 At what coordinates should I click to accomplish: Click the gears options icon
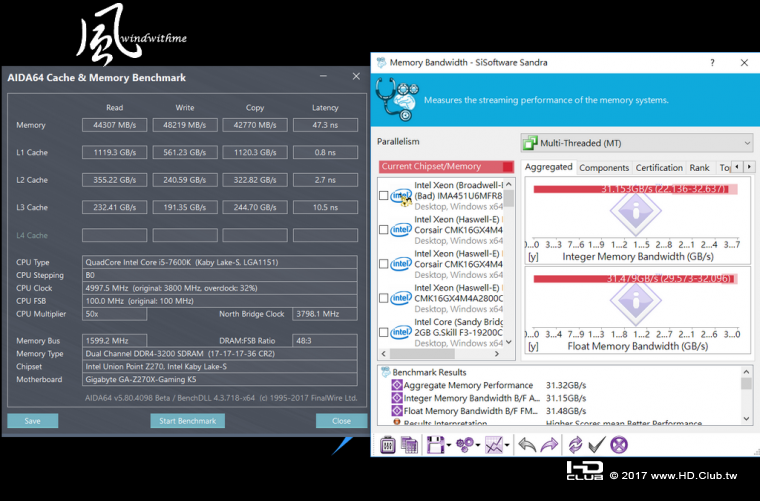[463, 445]
